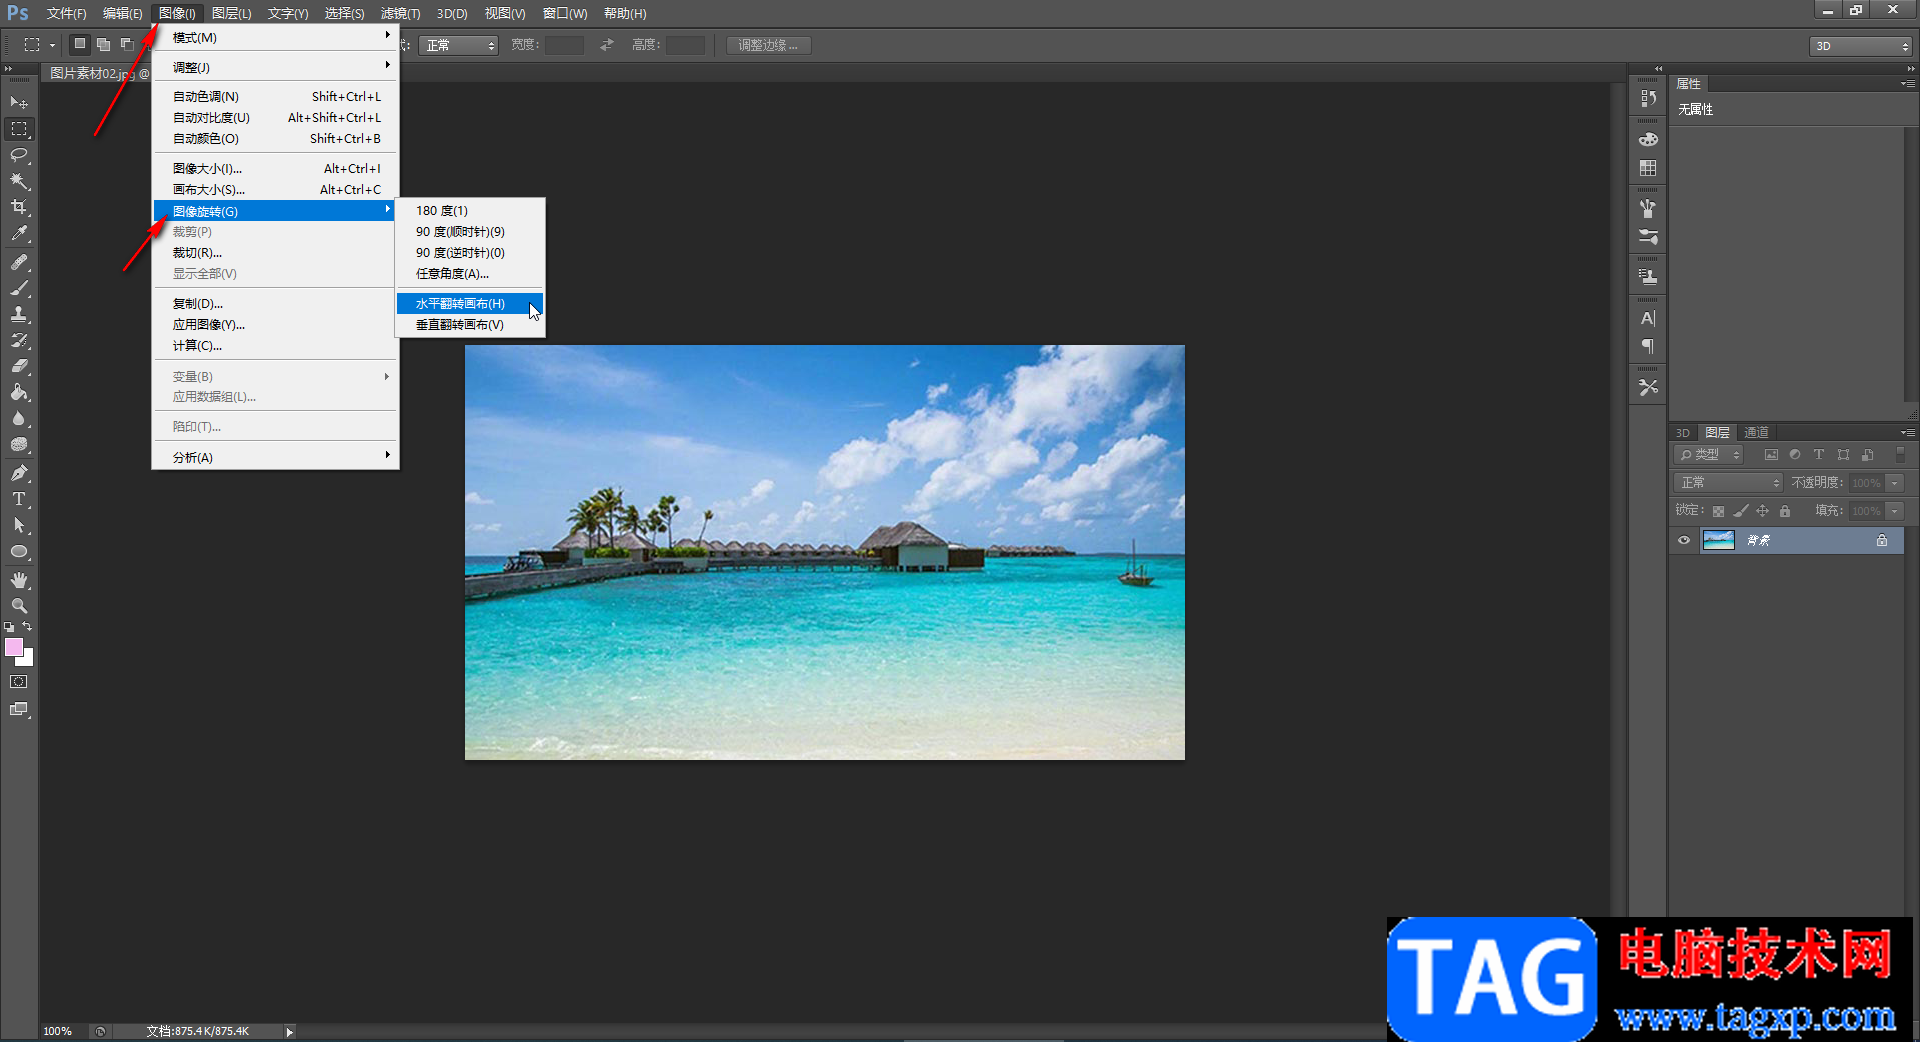Click the Refine Edge (调整边缘) button
The width and height of the screenshot is (1920, 1042).
click(x=768, y=46)
